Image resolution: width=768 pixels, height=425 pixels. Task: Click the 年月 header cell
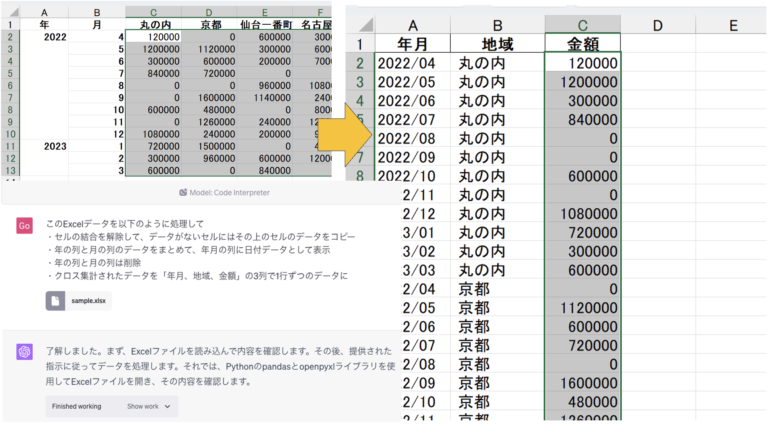point(414,43)
